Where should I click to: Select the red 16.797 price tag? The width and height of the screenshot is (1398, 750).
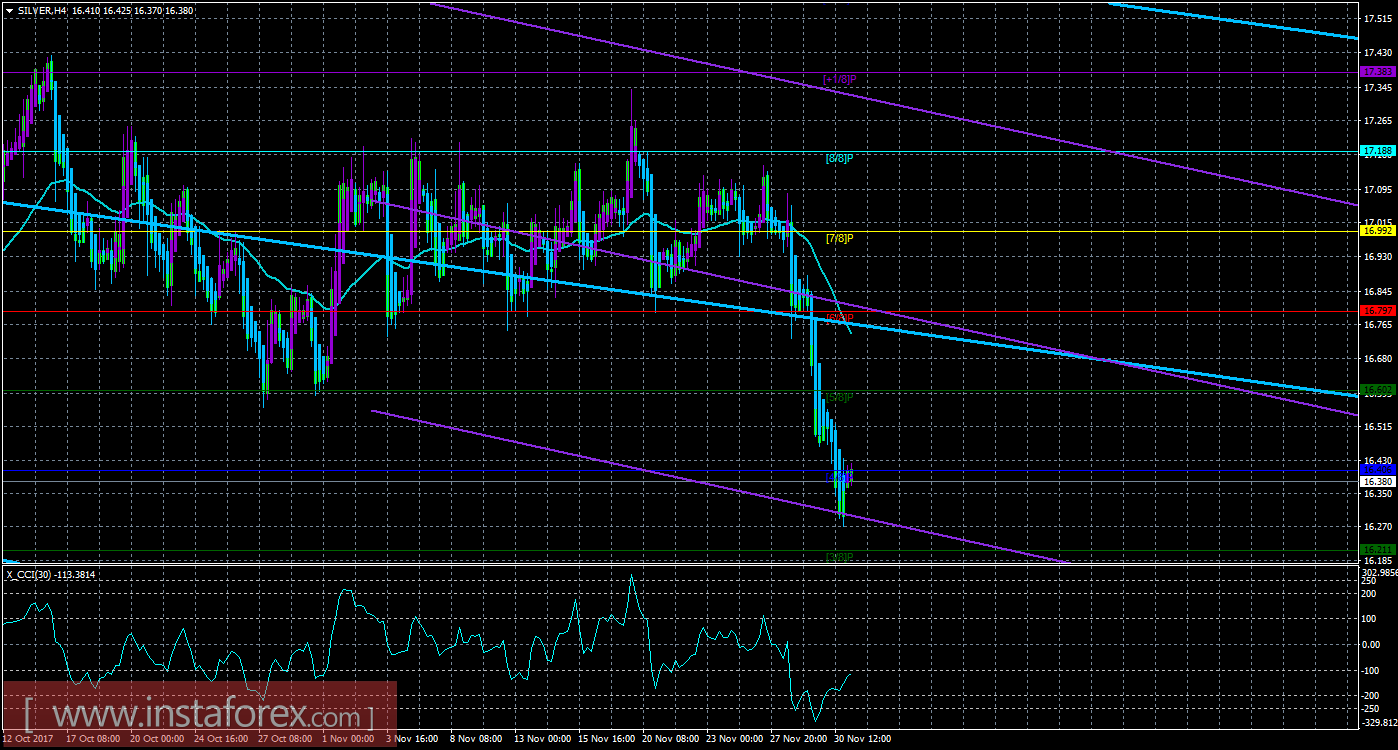[x=1377, y=310]
